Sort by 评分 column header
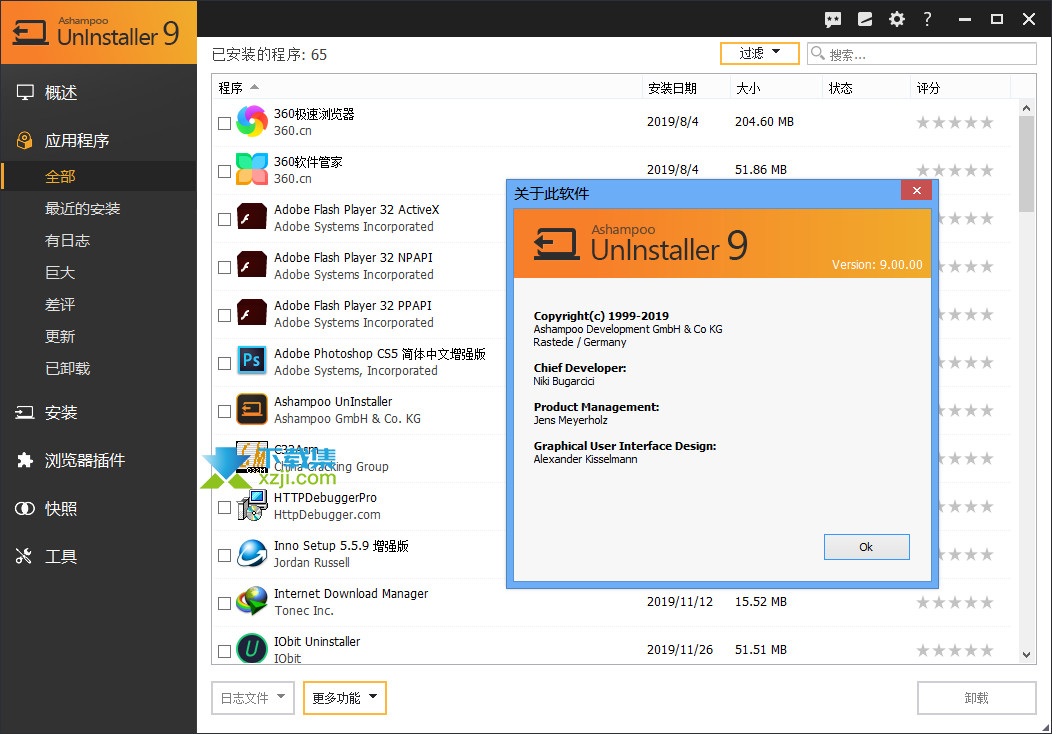1052x734 pixels. tap(960, 88)
